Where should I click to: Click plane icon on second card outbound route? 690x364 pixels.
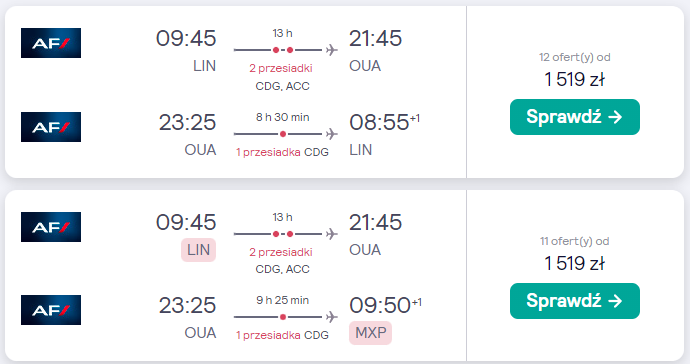[x=332, y=234]
